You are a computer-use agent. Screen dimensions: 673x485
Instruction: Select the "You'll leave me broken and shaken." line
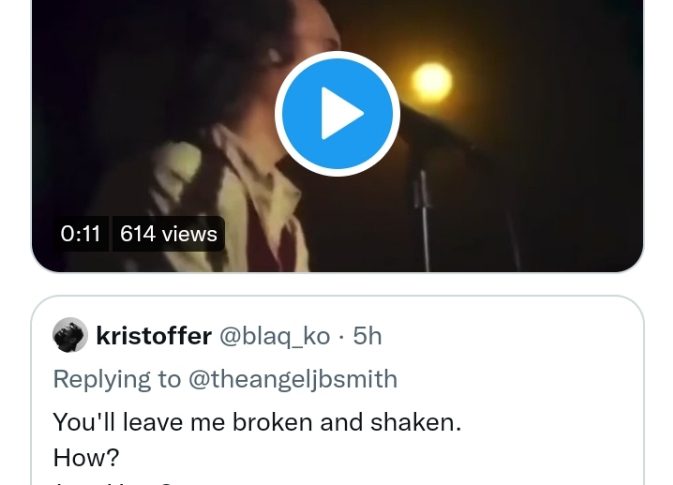pyautogui.click(x=257, y=422)
